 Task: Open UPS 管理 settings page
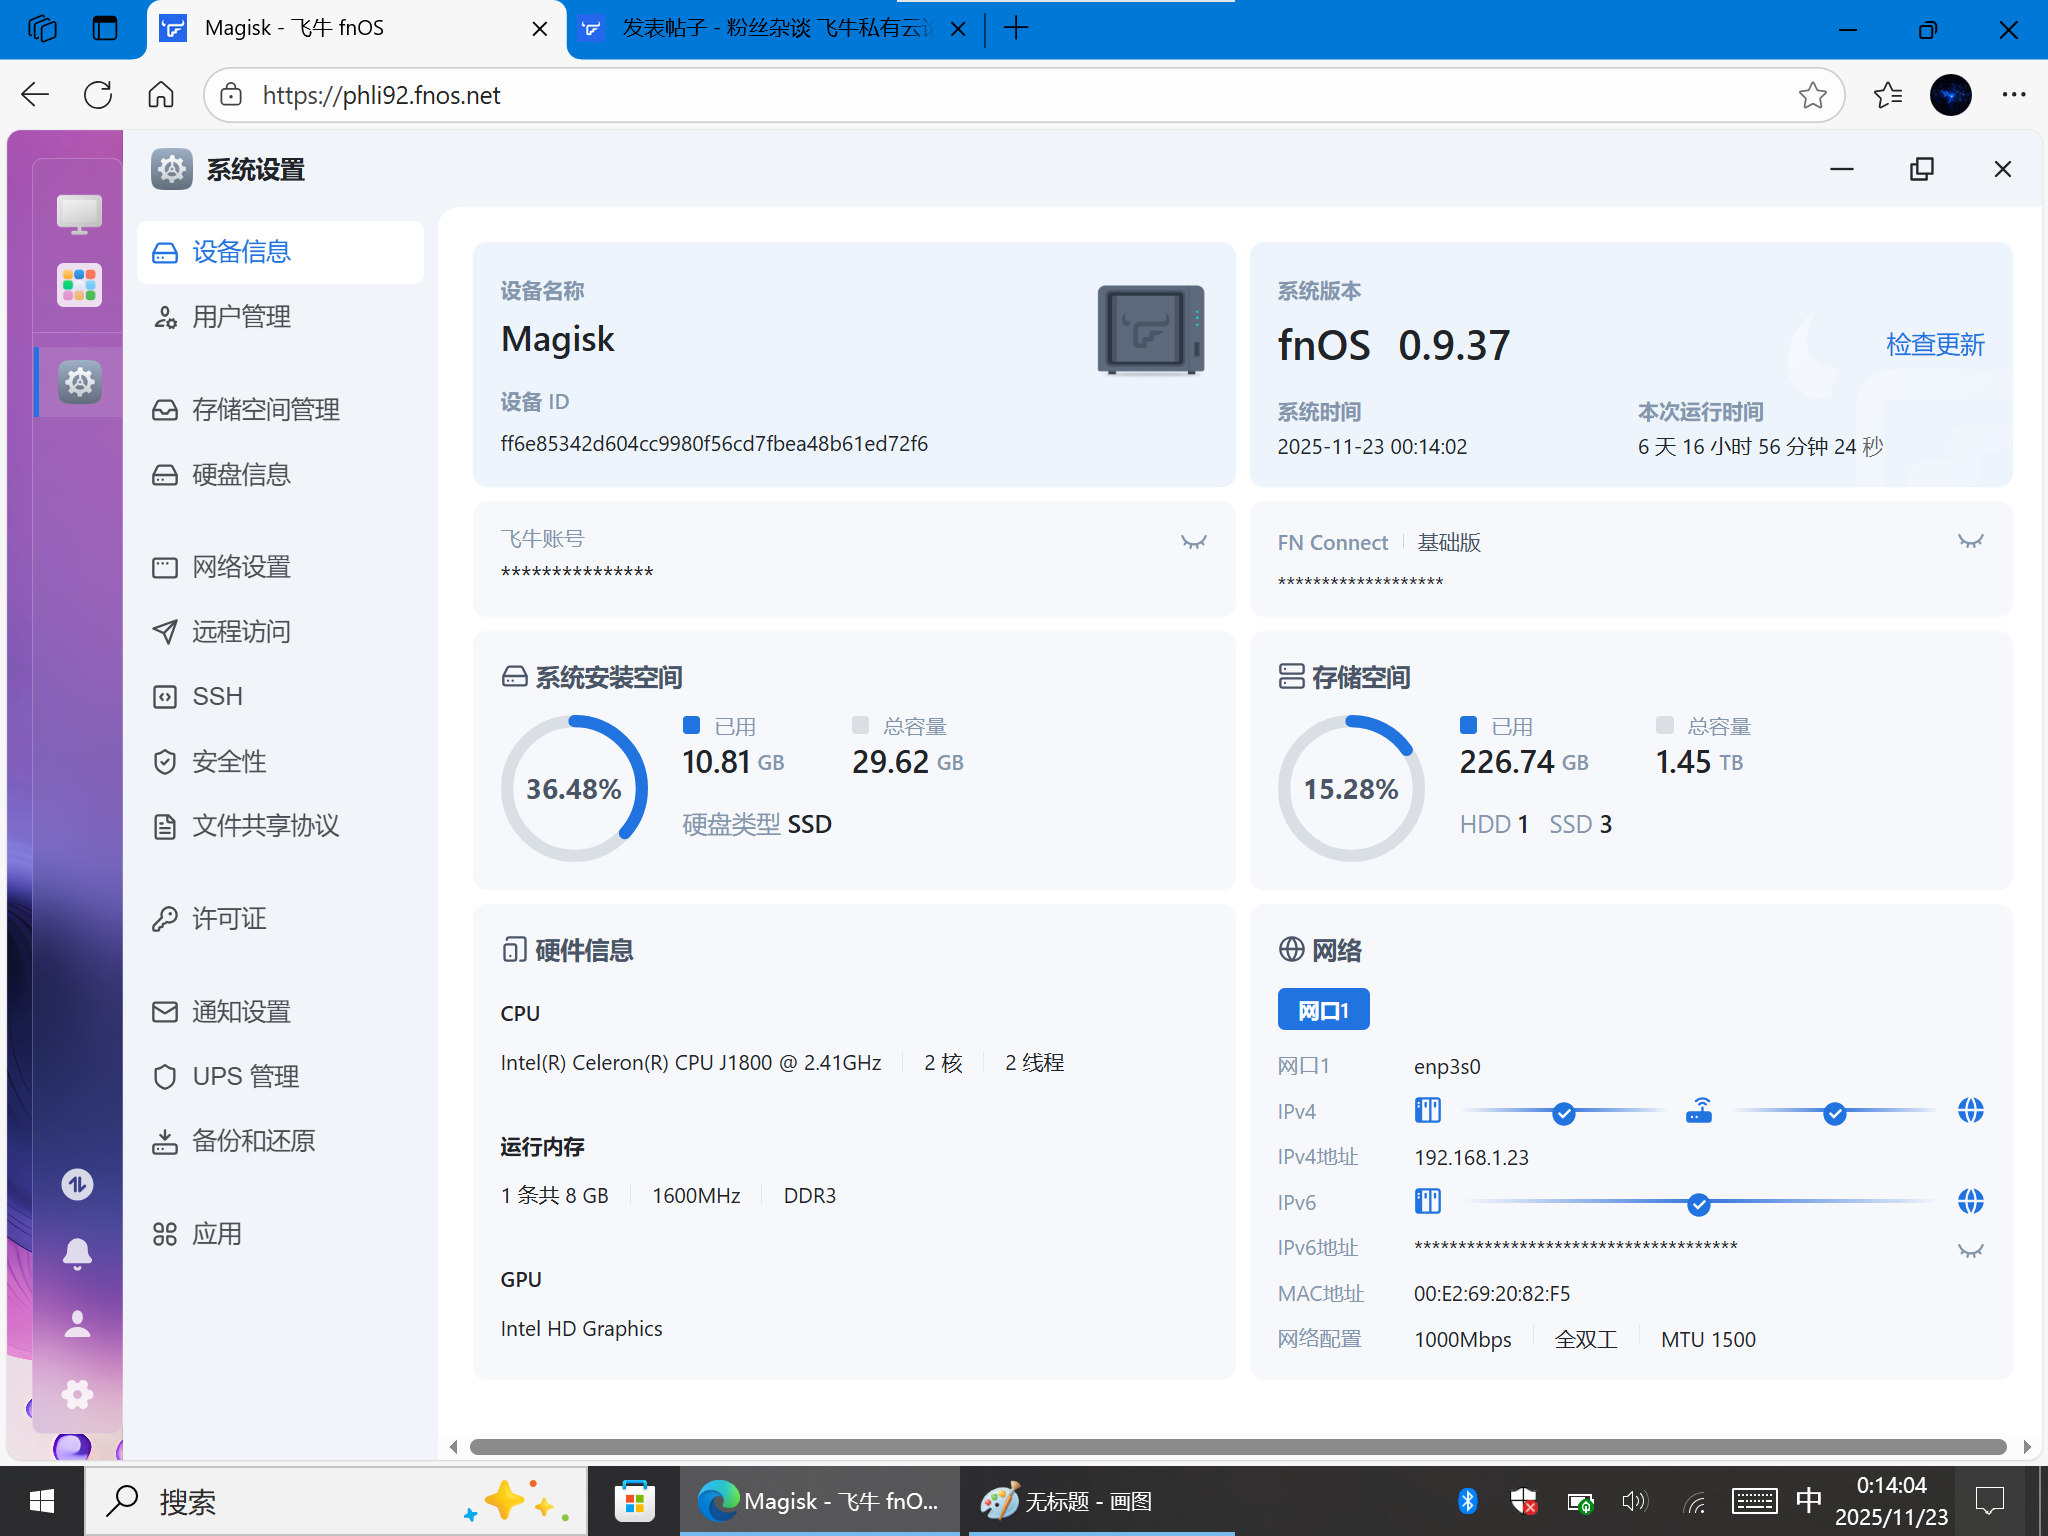click(x=245, y=1076)
